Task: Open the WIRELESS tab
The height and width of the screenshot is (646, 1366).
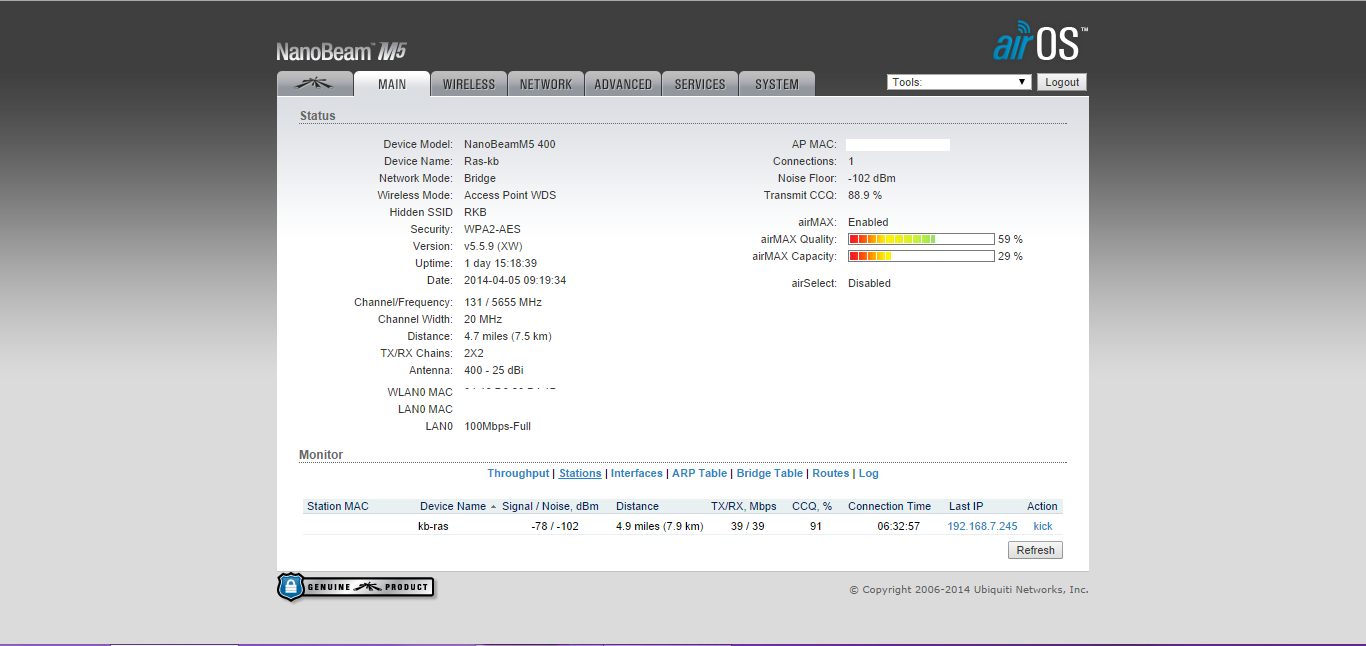Action: pos(469,84)
